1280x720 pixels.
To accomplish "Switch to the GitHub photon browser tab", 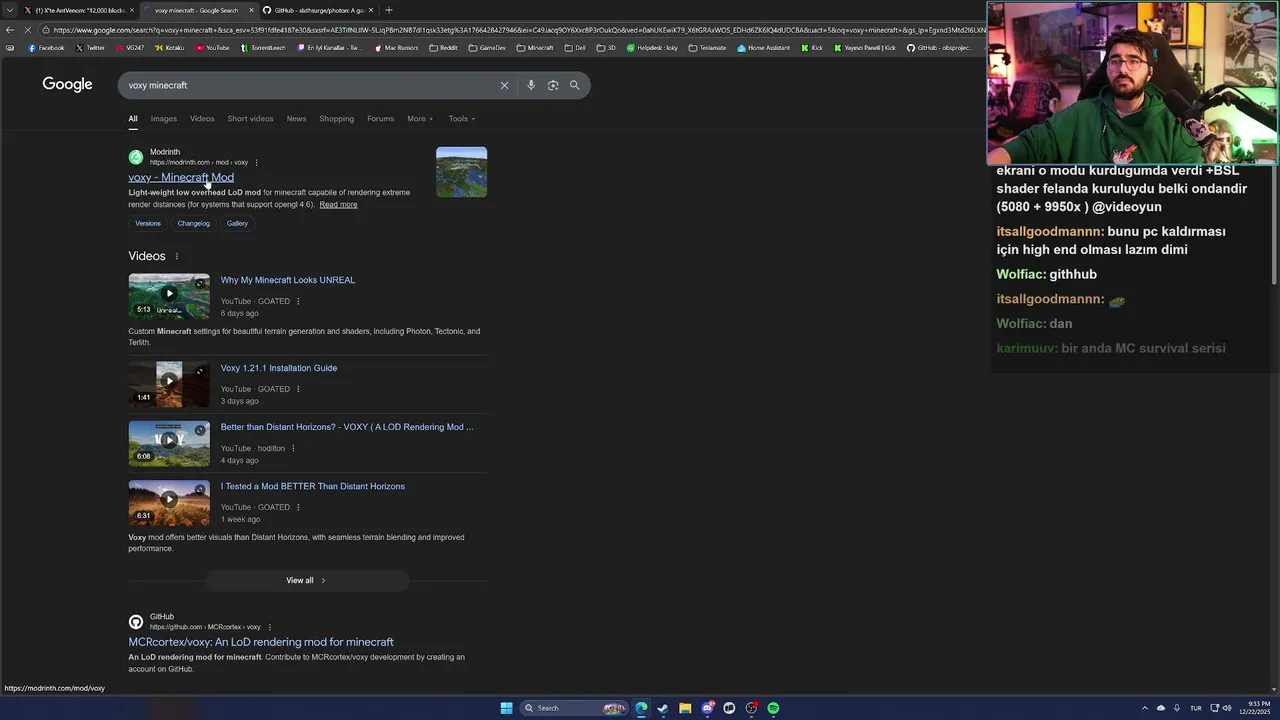I will (x=319, y=10).
